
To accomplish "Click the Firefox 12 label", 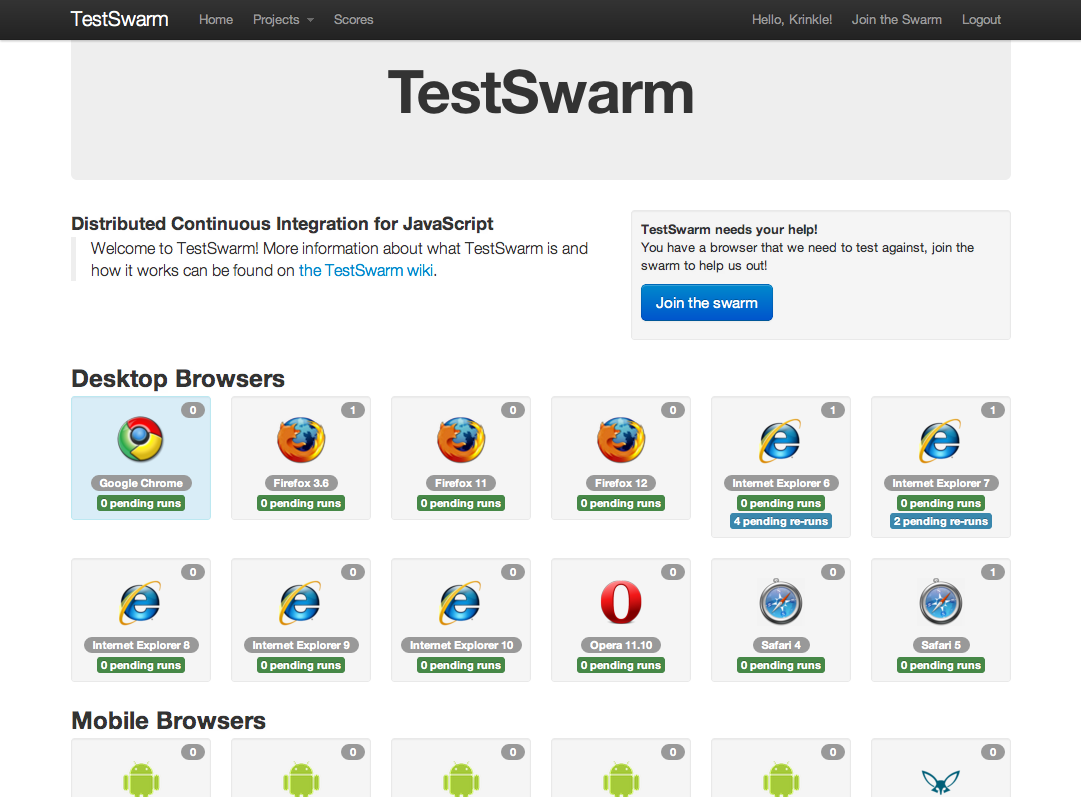I will (620, 483).
